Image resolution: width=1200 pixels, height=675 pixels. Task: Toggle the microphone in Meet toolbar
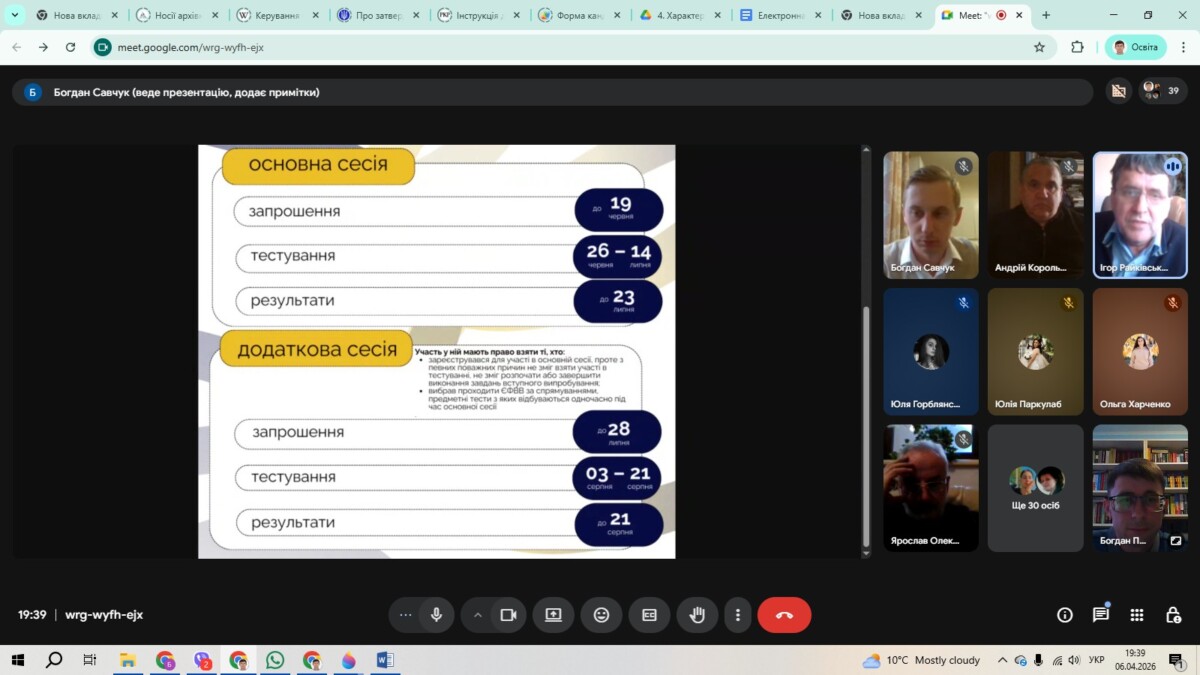(436, 615)
